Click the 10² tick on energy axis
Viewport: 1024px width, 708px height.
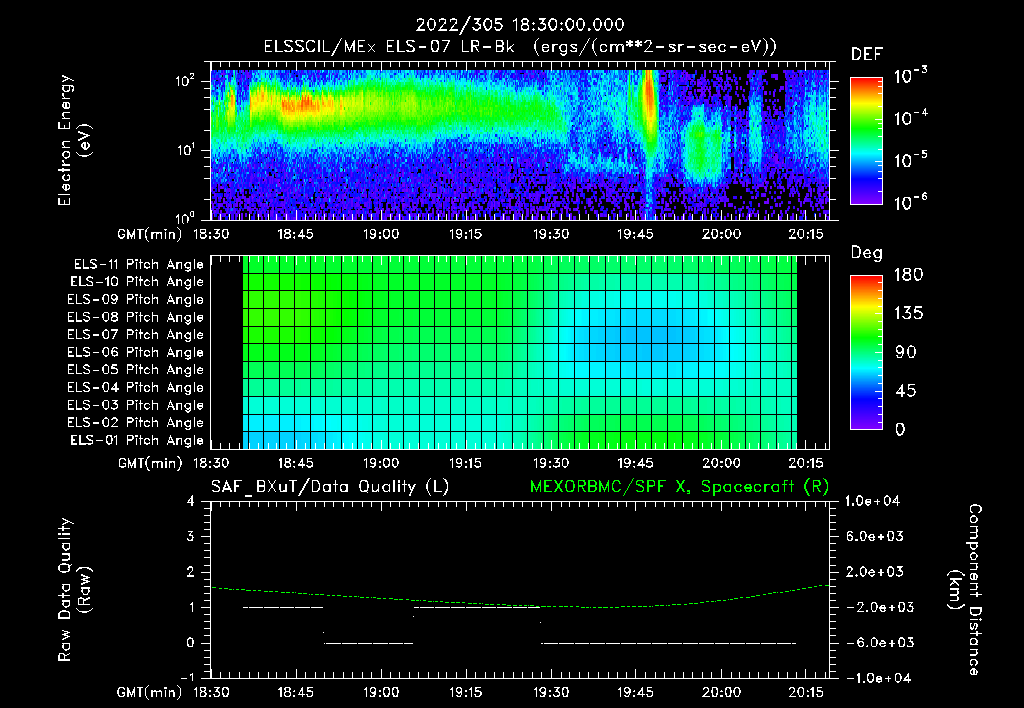(x=186, y=82)
